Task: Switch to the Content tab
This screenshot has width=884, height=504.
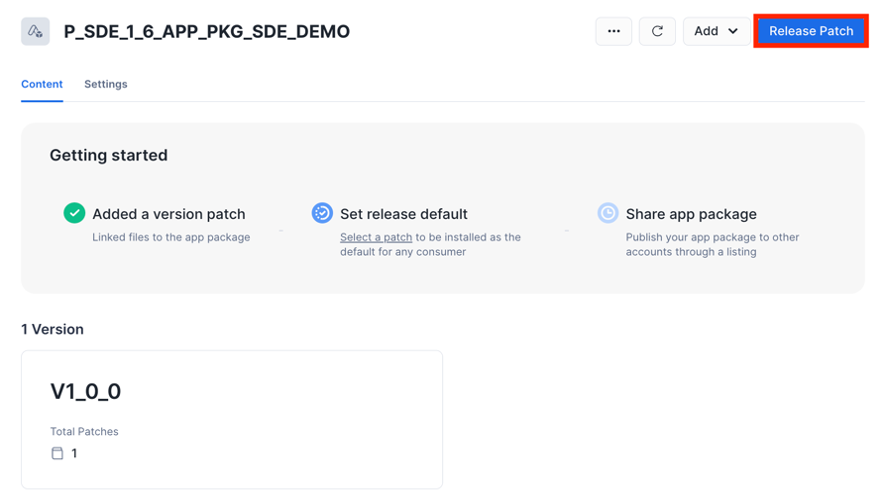Action: pyautogui.click(x=42, y=85)
